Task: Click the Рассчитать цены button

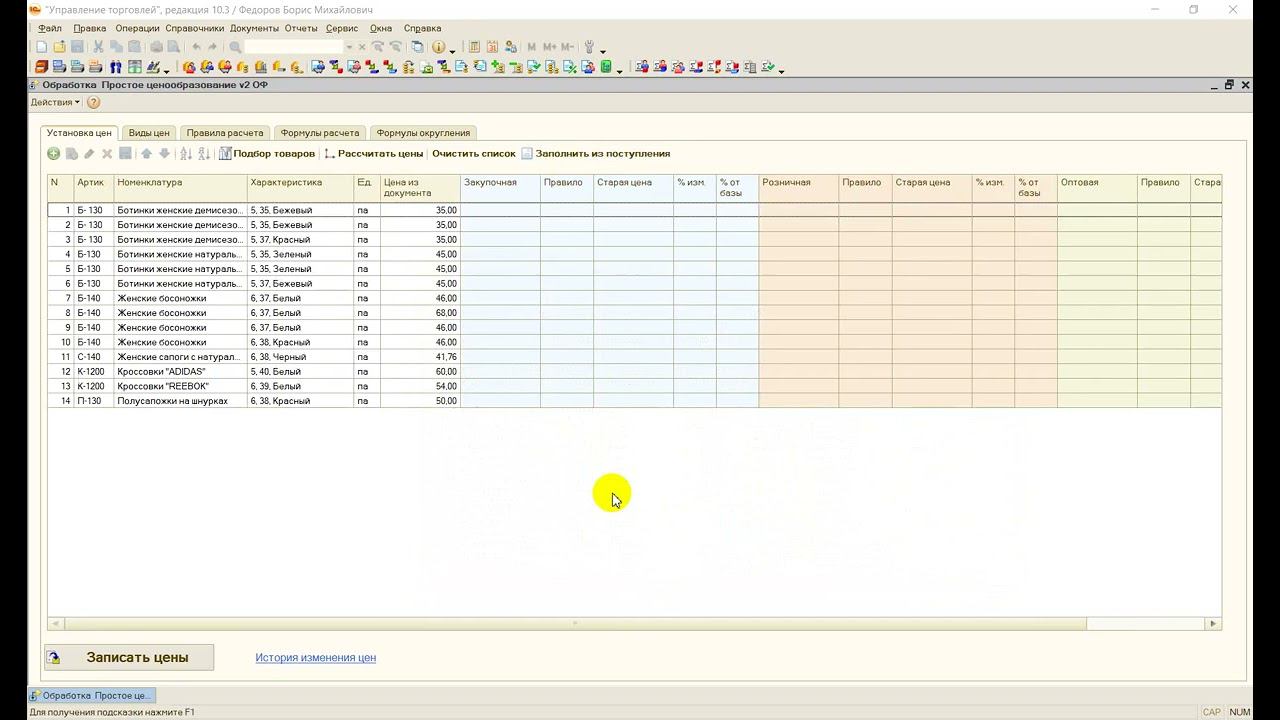Action: [374, 154]
